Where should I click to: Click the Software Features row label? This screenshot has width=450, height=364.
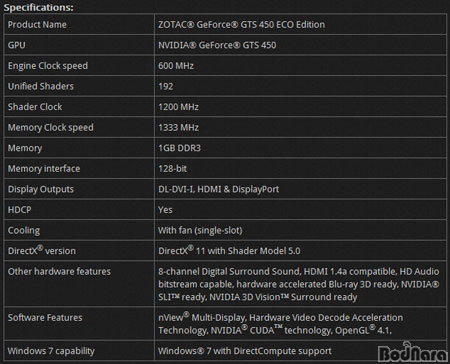click(45, 318)
